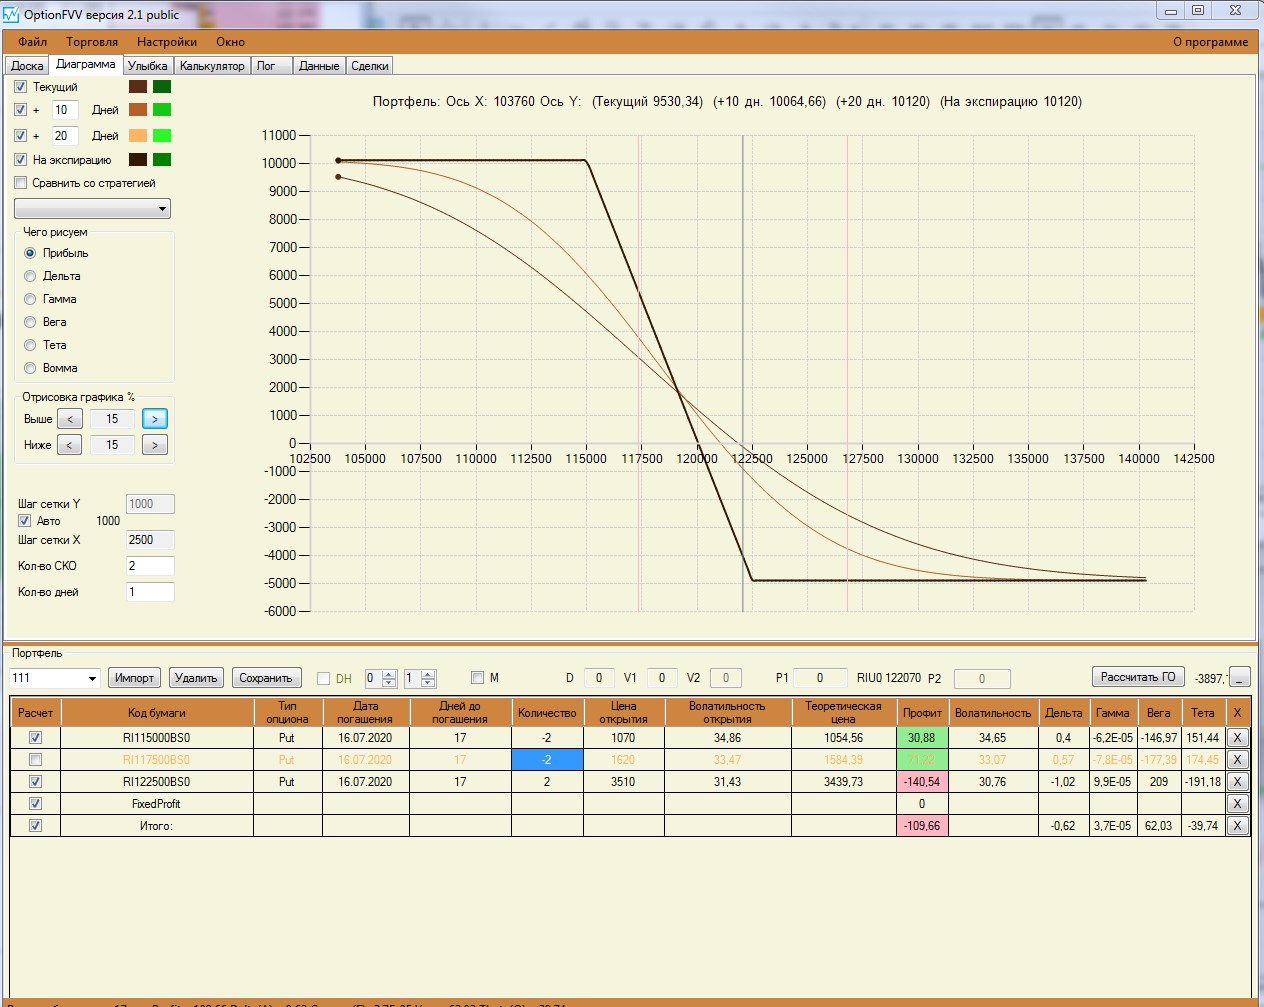This screenshot has width=1264, height=1007.
Task: Click the right arrow button next to Ниже
Action: (x=154, y=445)
